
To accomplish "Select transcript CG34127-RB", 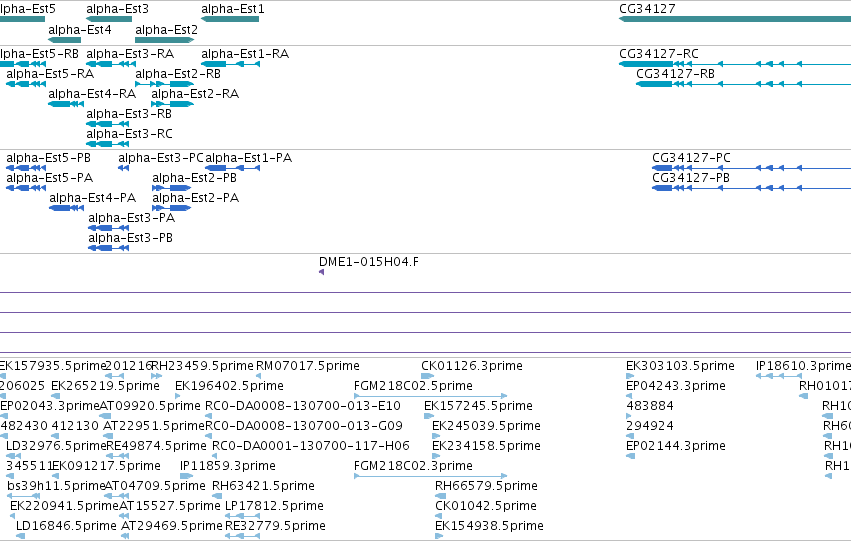I will (x=744, y=84).
